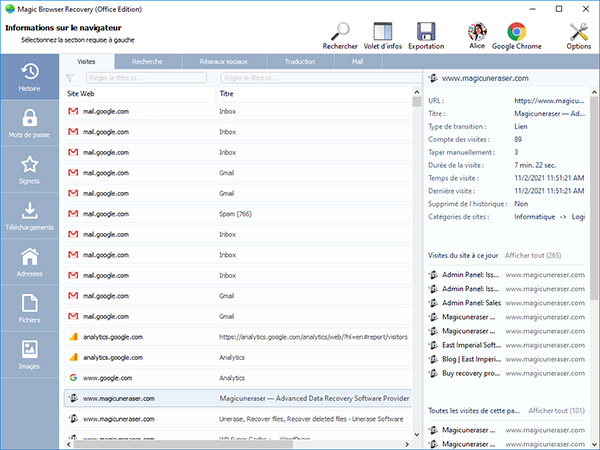Click the info pane vertical scrollbar thumb

click(x=594, y=199)
